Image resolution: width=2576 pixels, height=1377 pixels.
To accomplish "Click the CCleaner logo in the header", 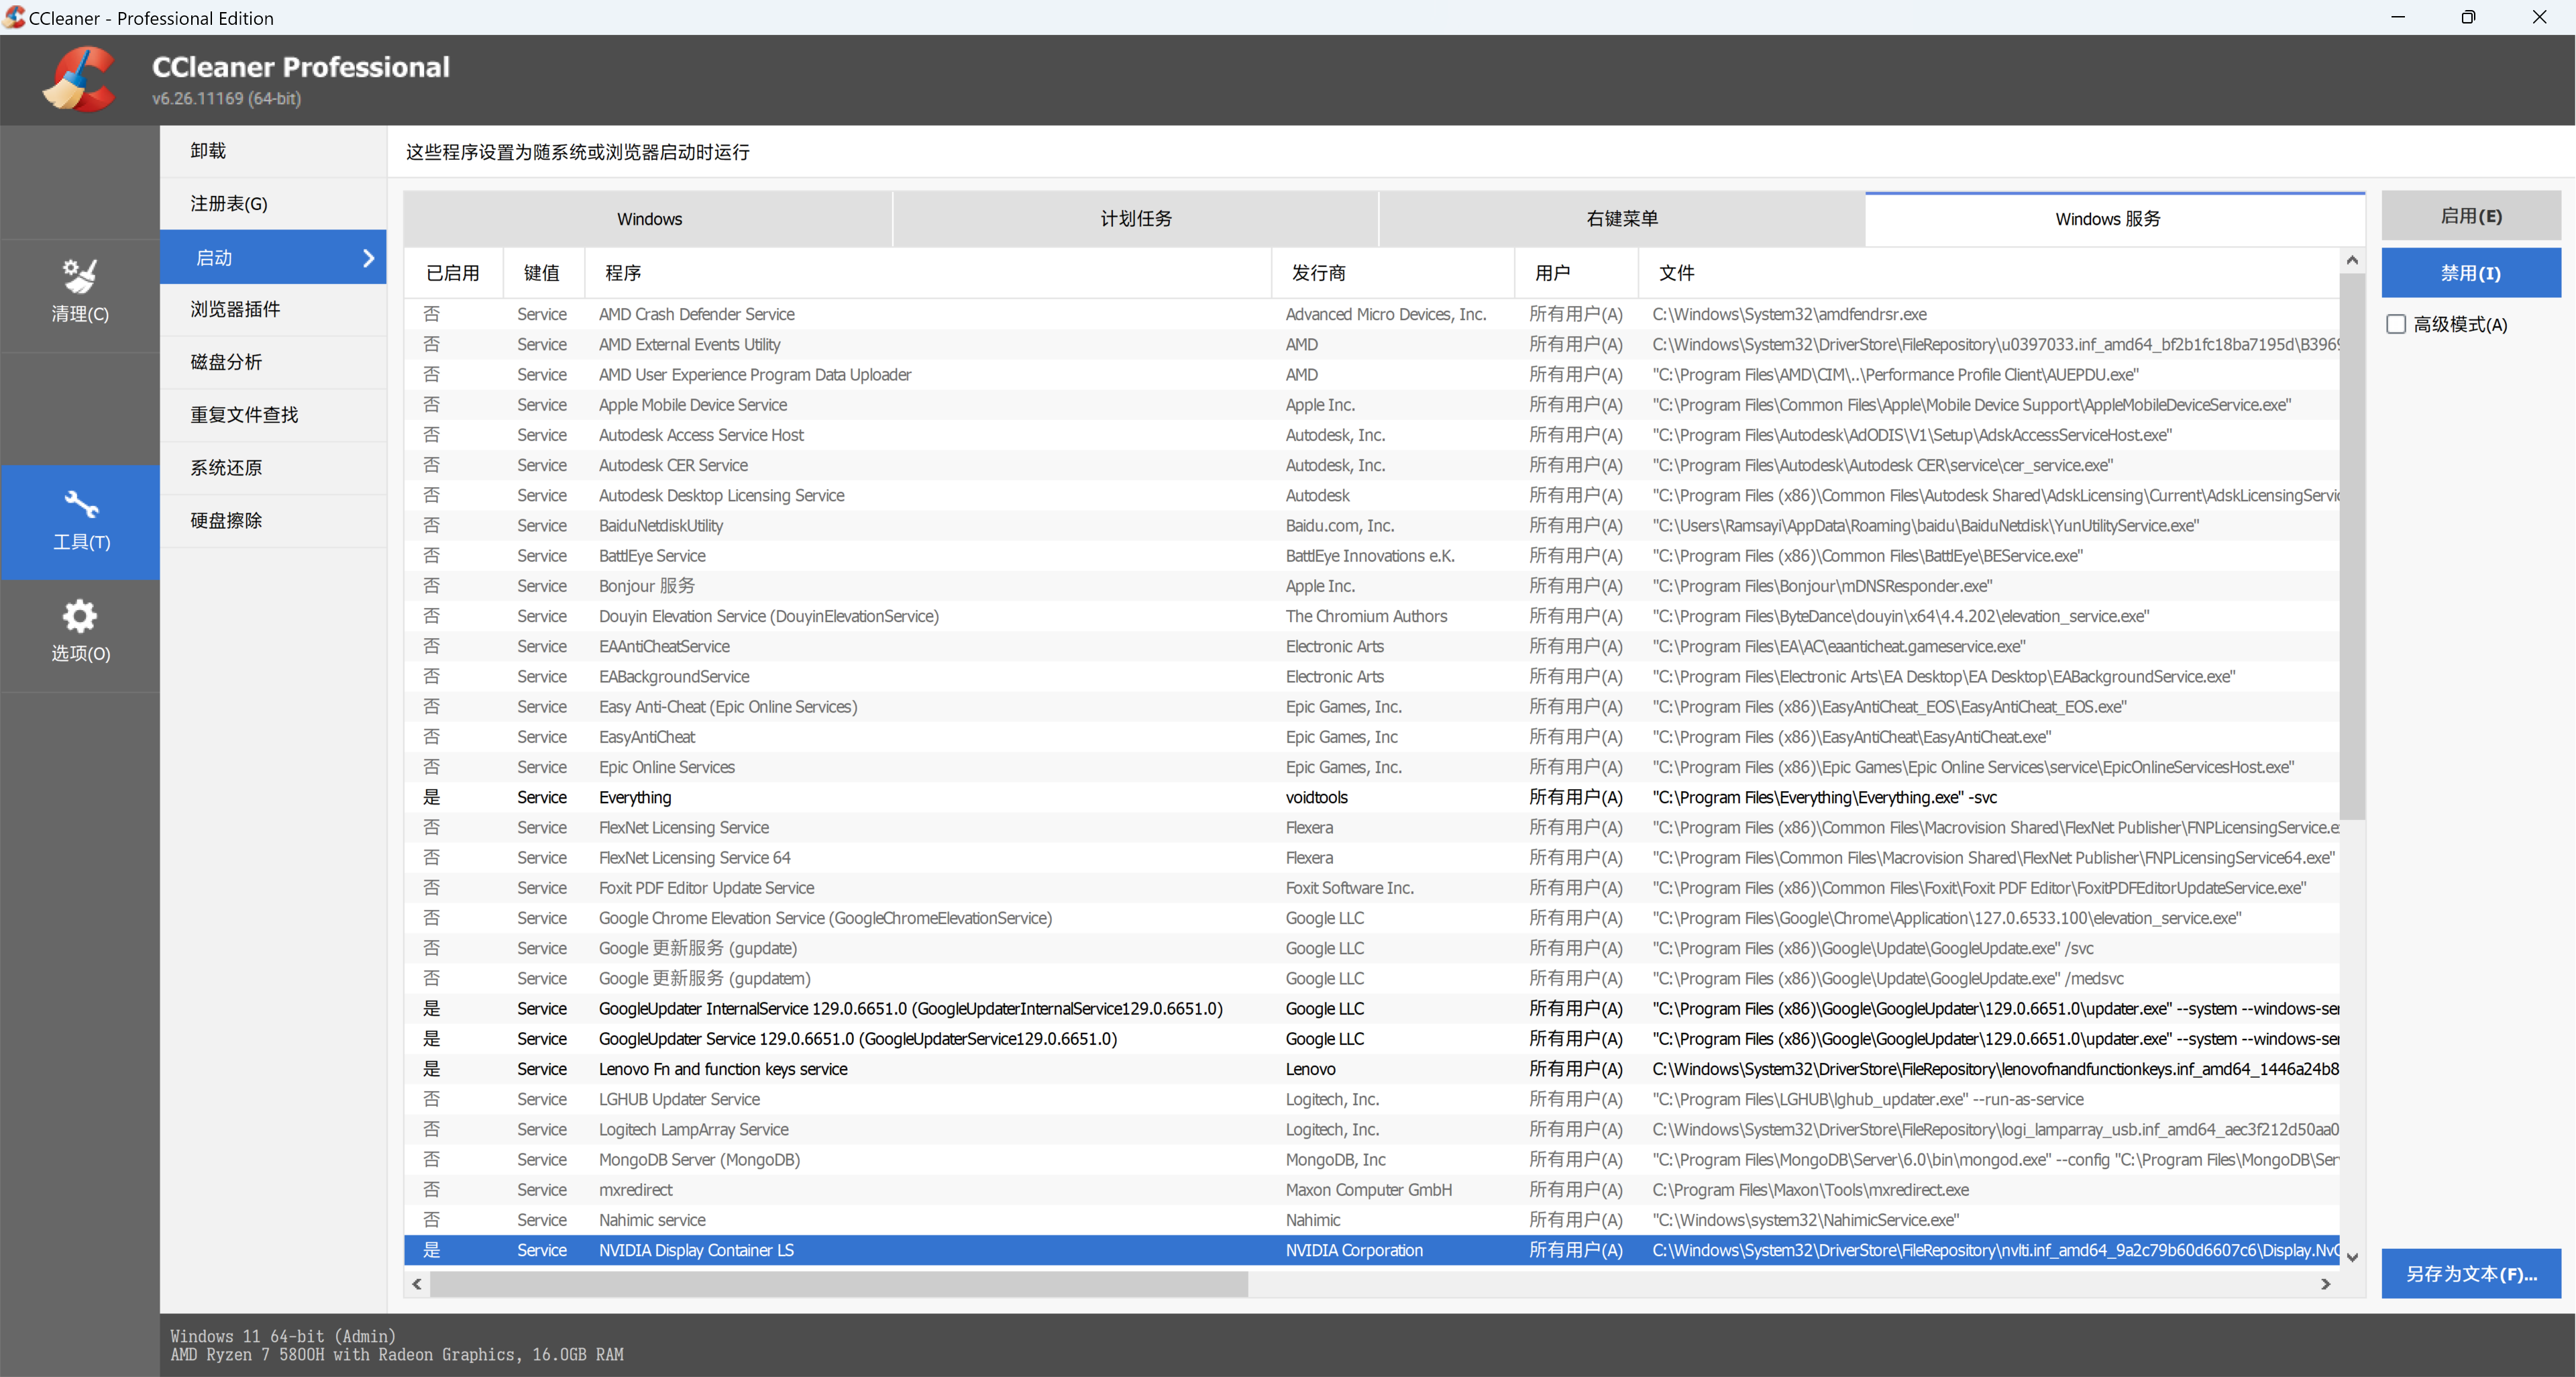I will (x=80, y=80).
